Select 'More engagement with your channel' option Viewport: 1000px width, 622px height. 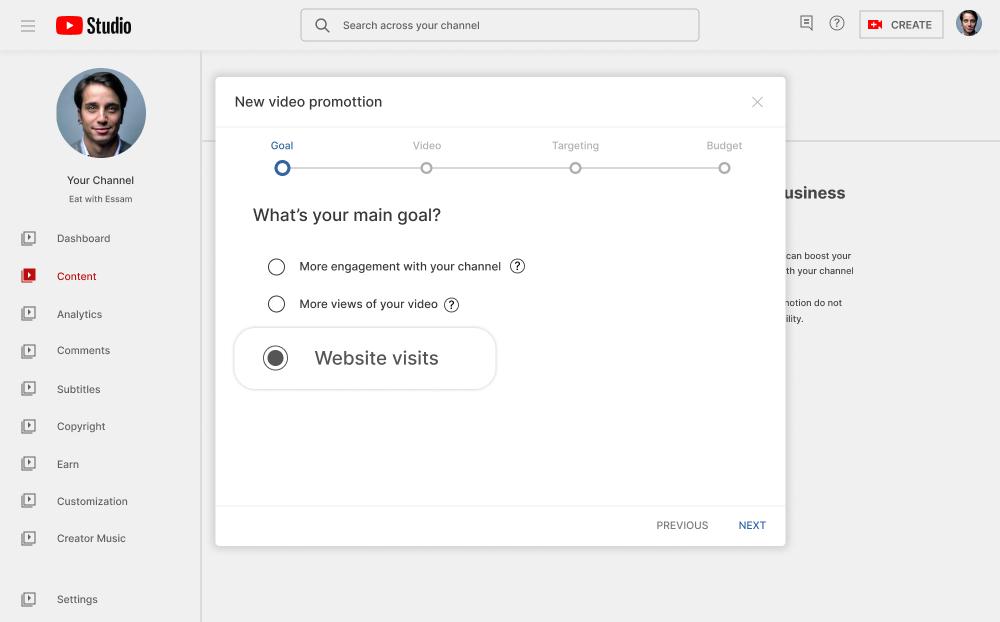276,266
